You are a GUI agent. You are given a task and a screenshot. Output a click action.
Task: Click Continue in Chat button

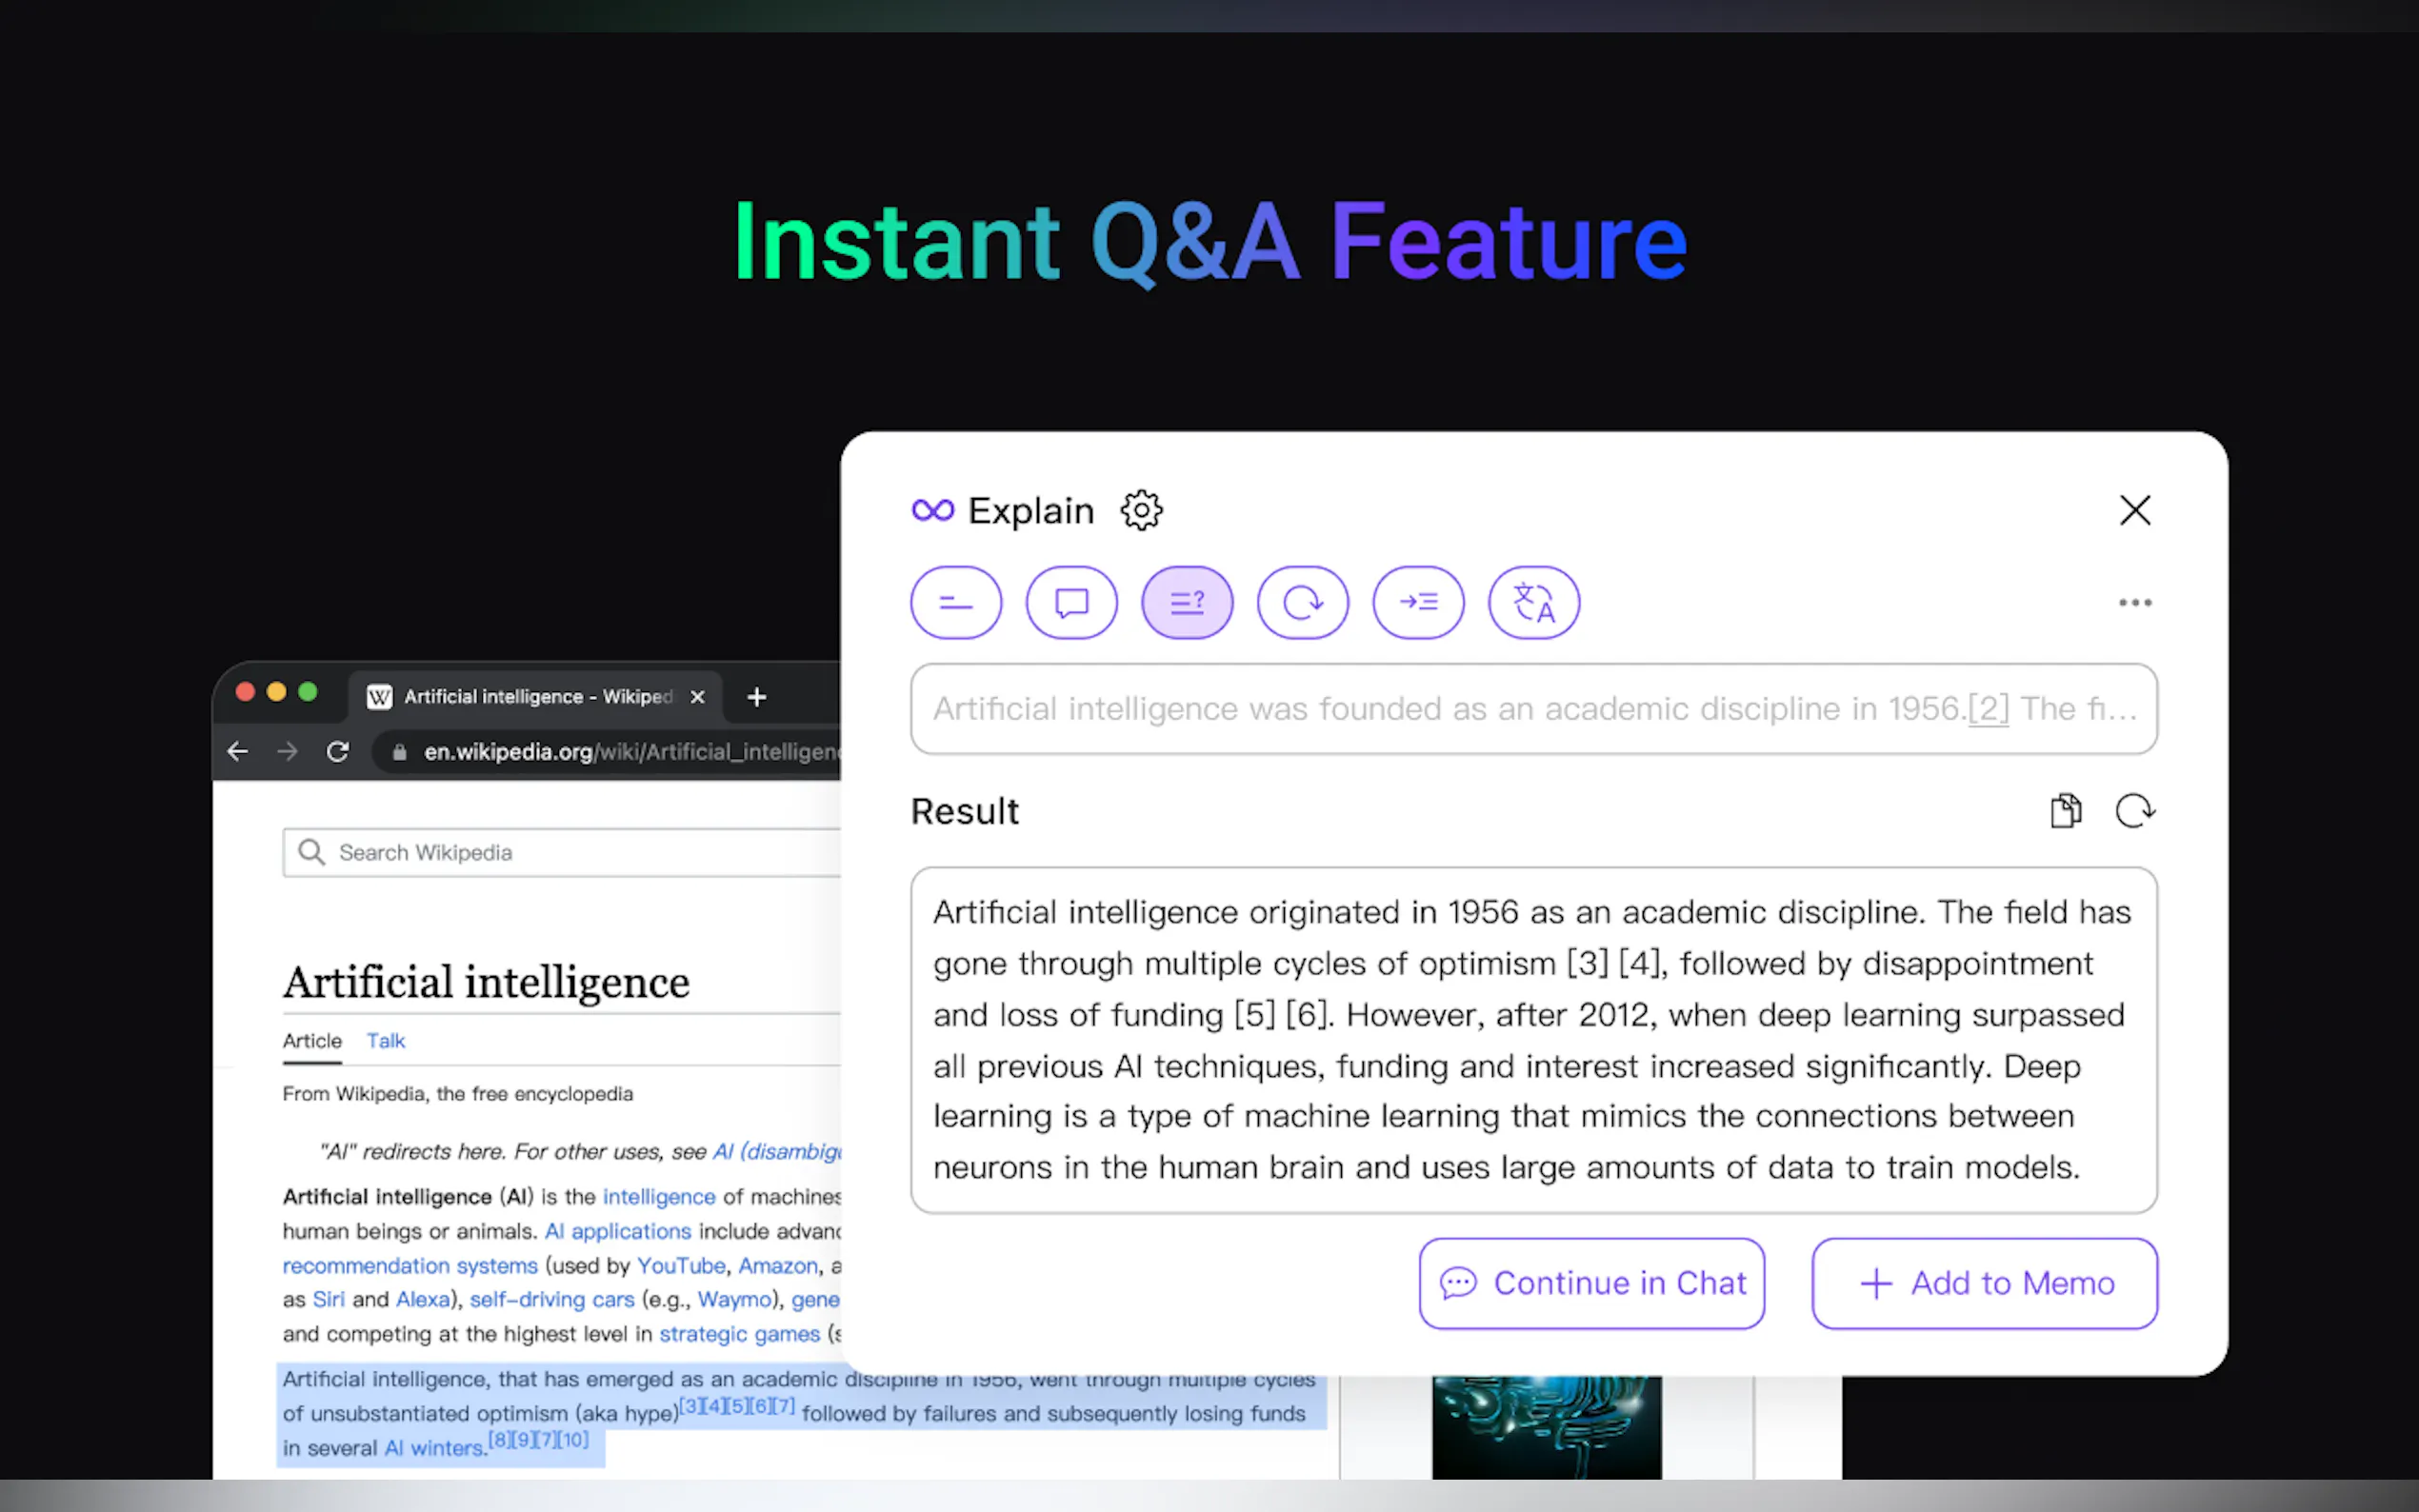point(1591,1283)
